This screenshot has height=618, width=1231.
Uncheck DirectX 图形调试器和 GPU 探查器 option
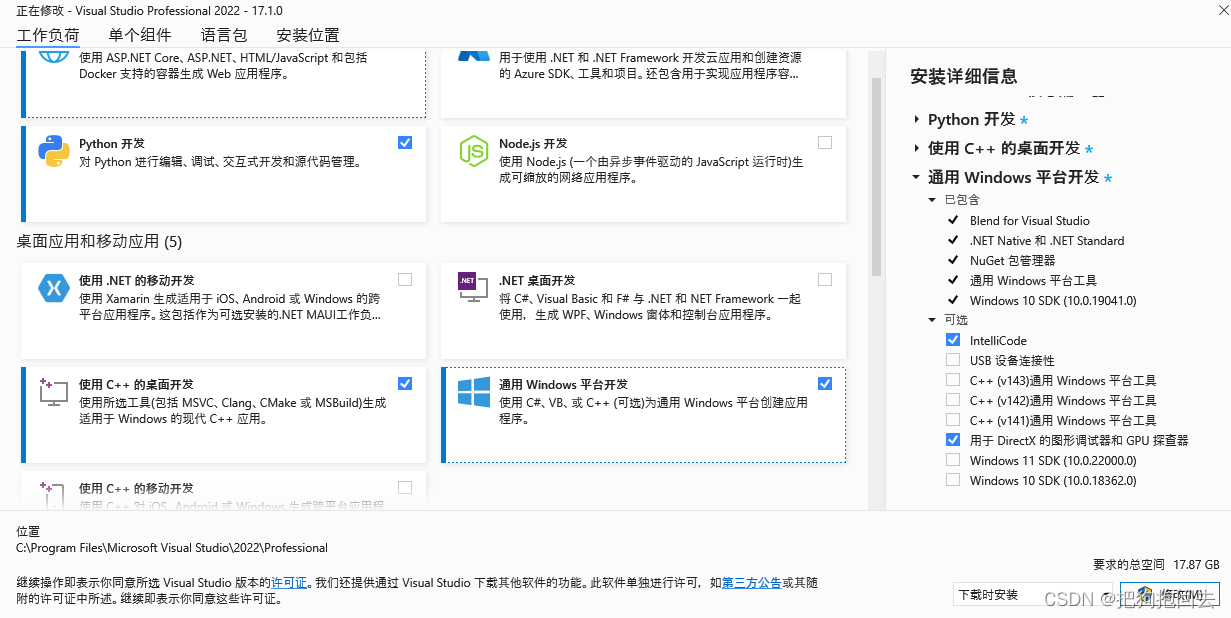[x=953, y=440]
